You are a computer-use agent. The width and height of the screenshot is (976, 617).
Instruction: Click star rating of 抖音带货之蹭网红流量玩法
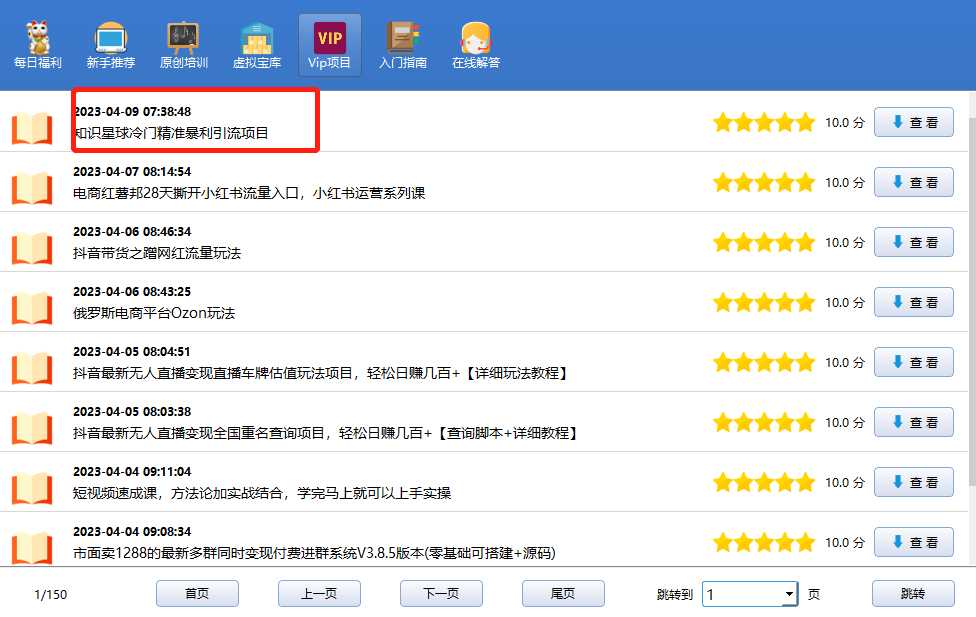764,242
